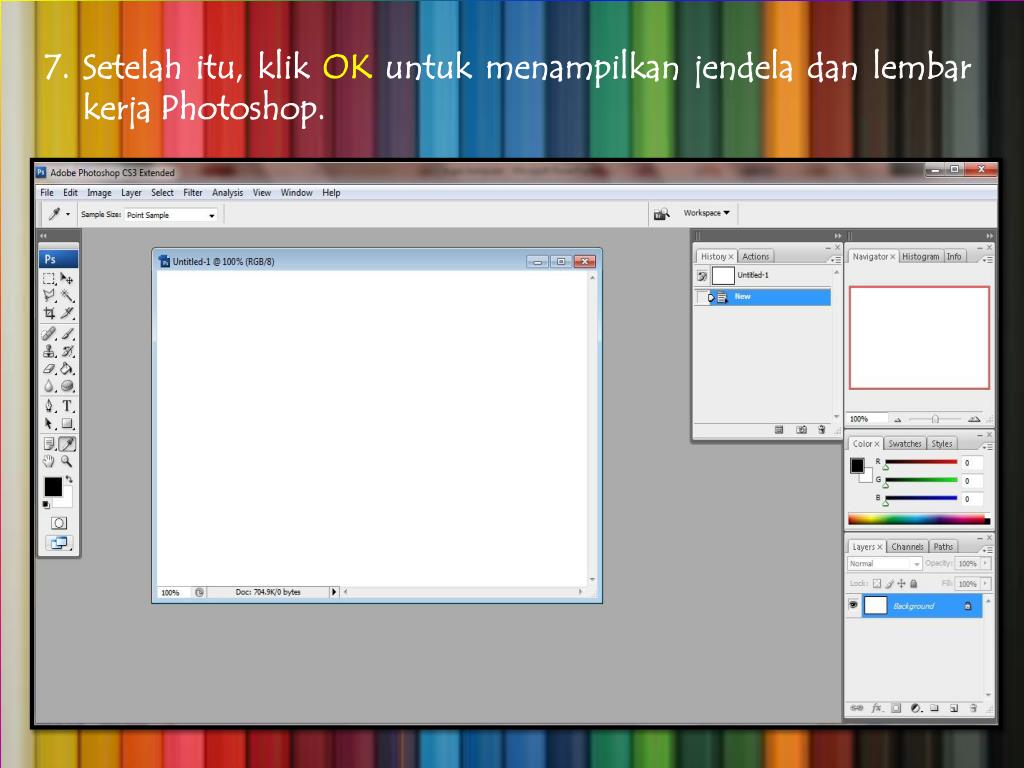Select the Rectangular Marquee tool
This screenshot has width=1024, height=768.
tap(49, 279)
